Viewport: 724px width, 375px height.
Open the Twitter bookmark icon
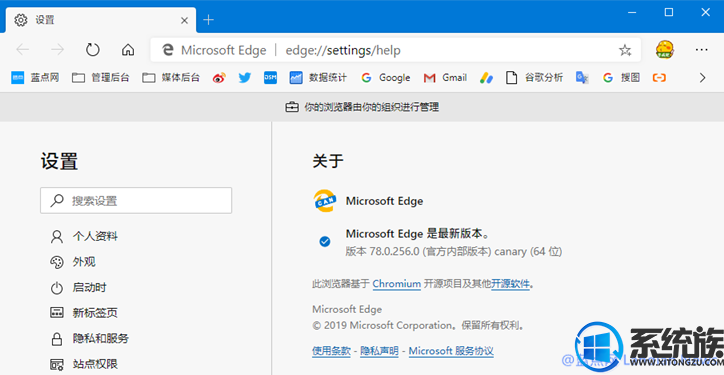click(x=245, y=78)
